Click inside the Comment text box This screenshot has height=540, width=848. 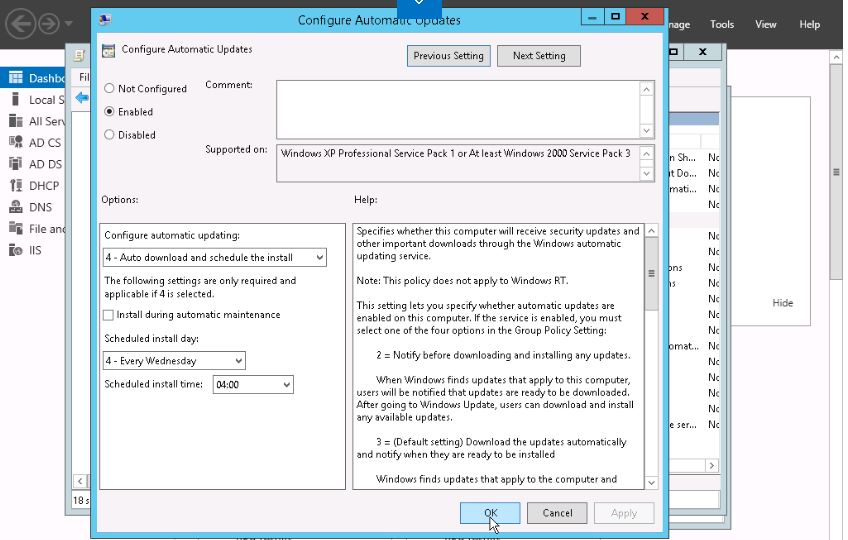pyautogui.click(x=458, y=110)
